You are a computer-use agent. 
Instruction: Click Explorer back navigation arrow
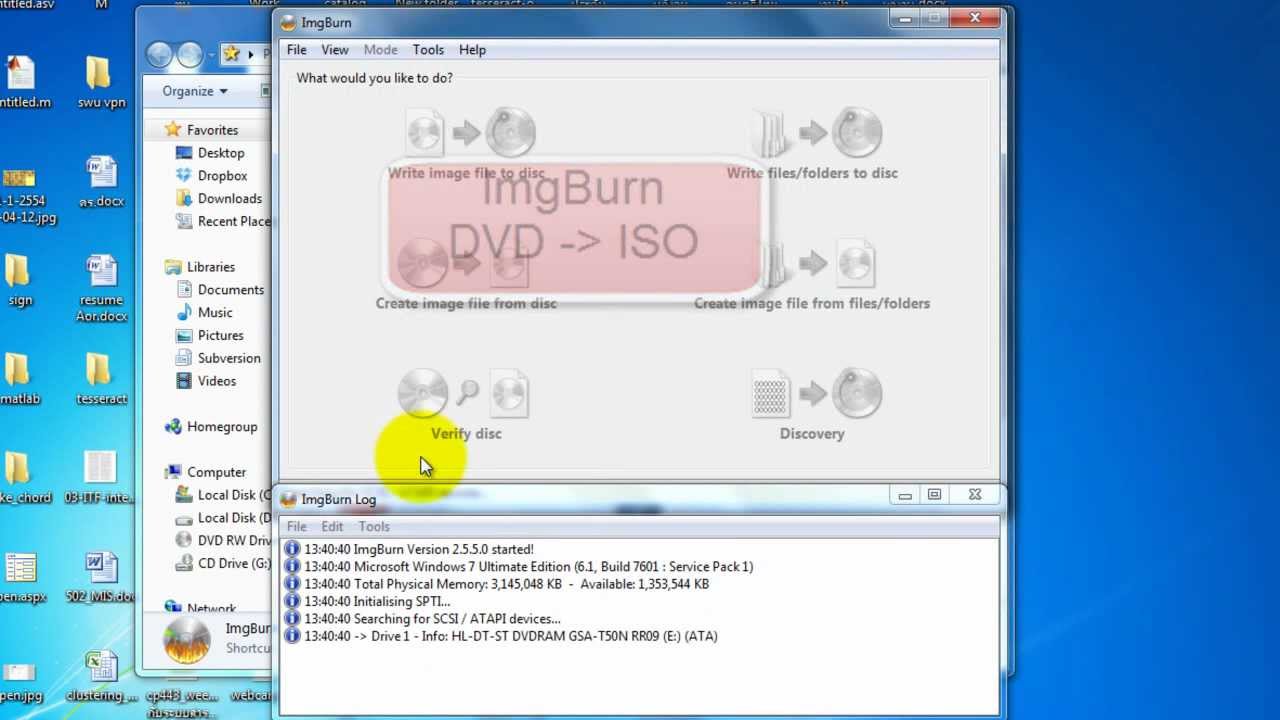coord(160,54)
